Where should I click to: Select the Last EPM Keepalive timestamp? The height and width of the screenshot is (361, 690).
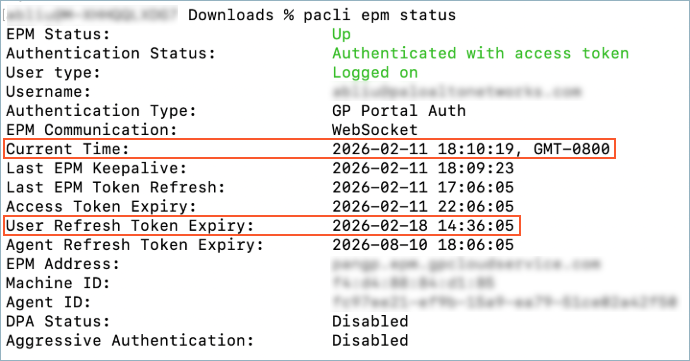click(x=423, y=168)
